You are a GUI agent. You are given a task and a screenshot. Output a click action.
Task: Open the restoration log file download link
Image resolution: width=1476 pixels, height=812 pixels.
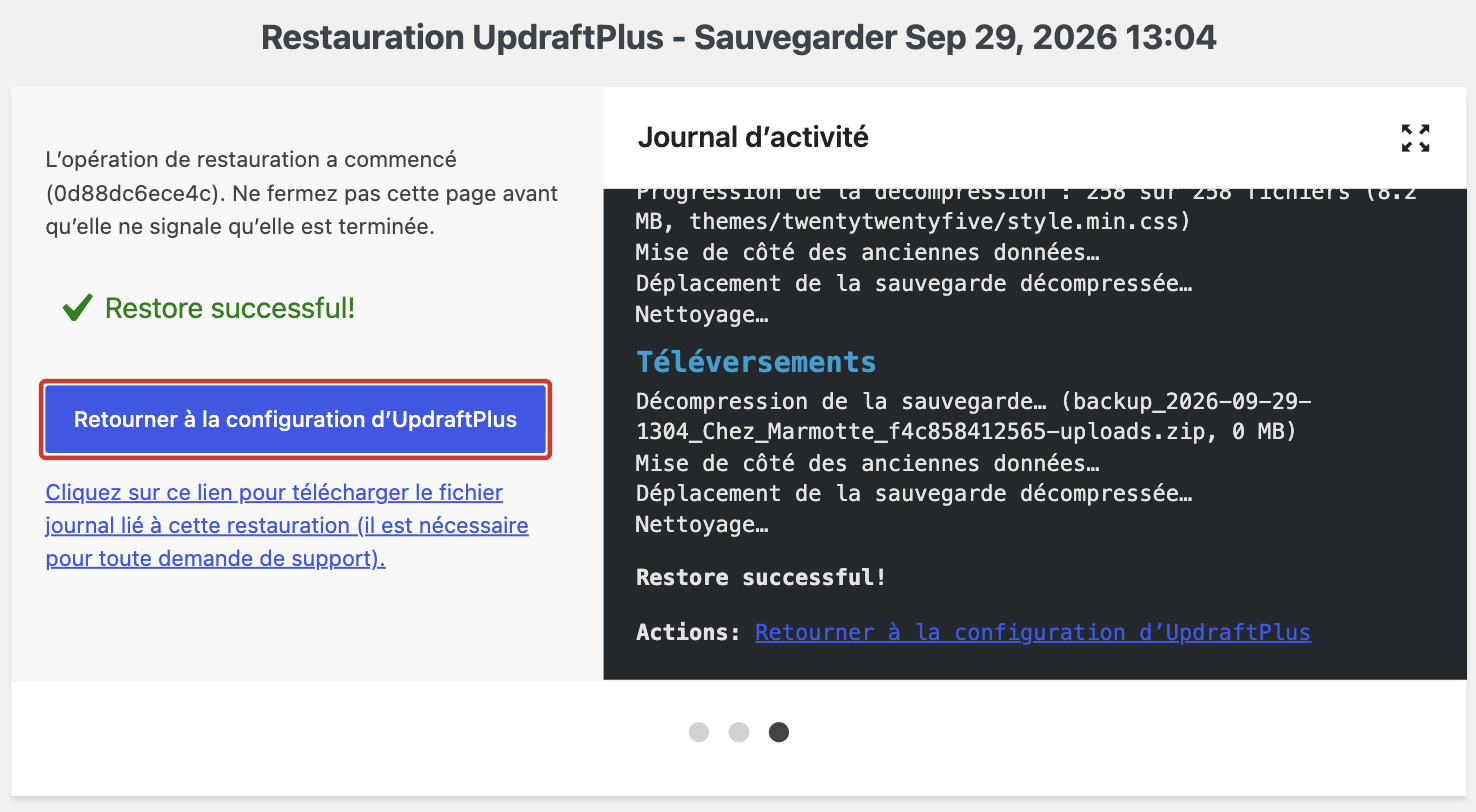pos(287,526)
